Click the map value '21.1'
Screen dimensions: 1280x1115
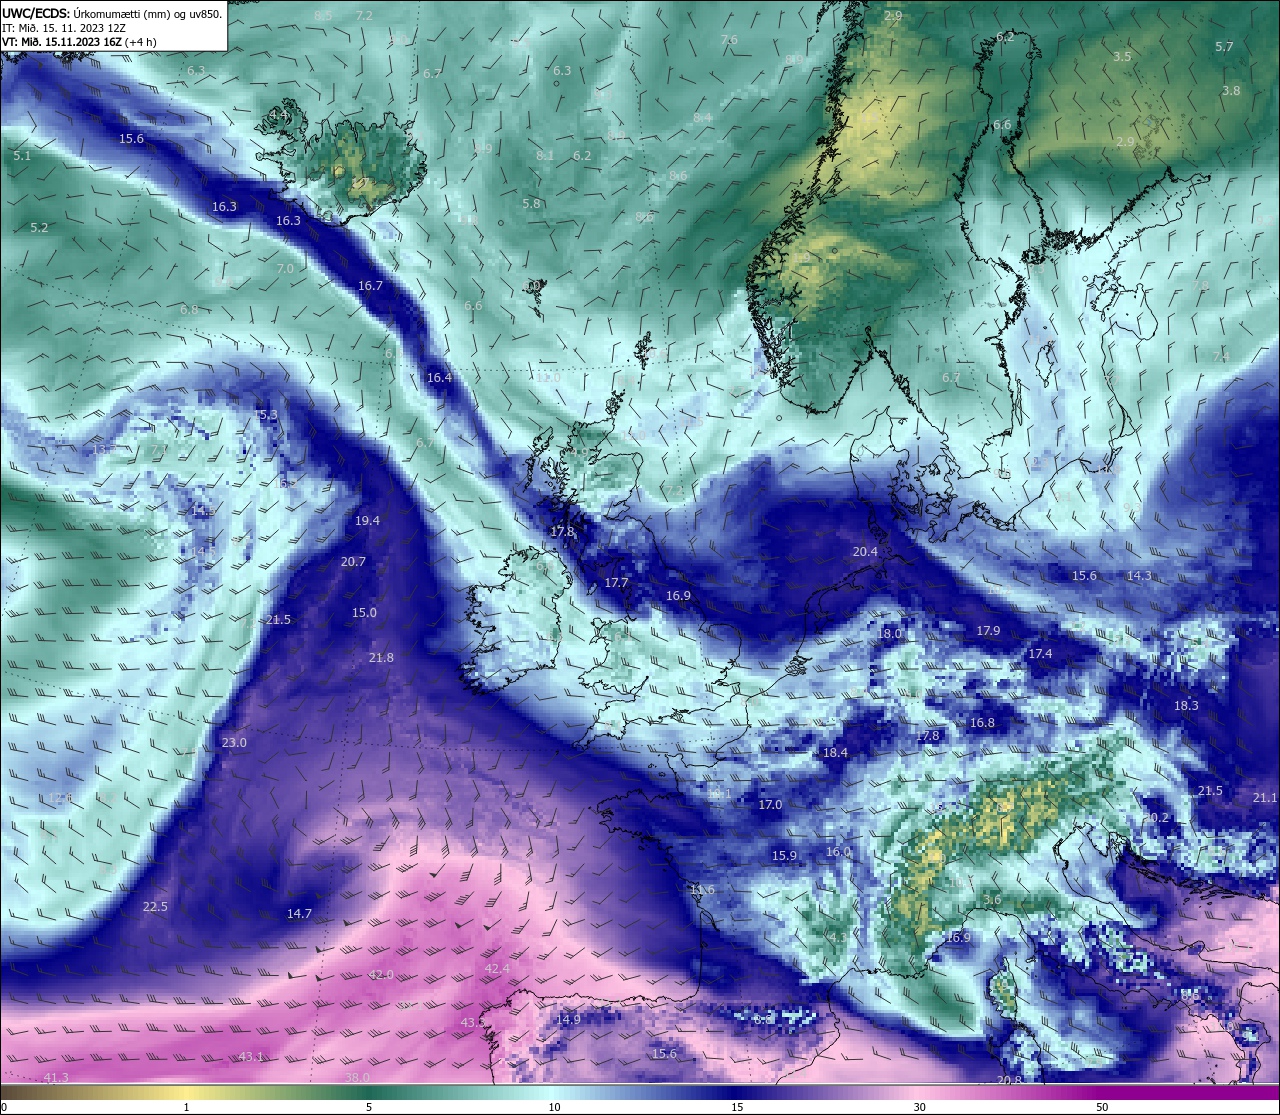point(1265,798)
